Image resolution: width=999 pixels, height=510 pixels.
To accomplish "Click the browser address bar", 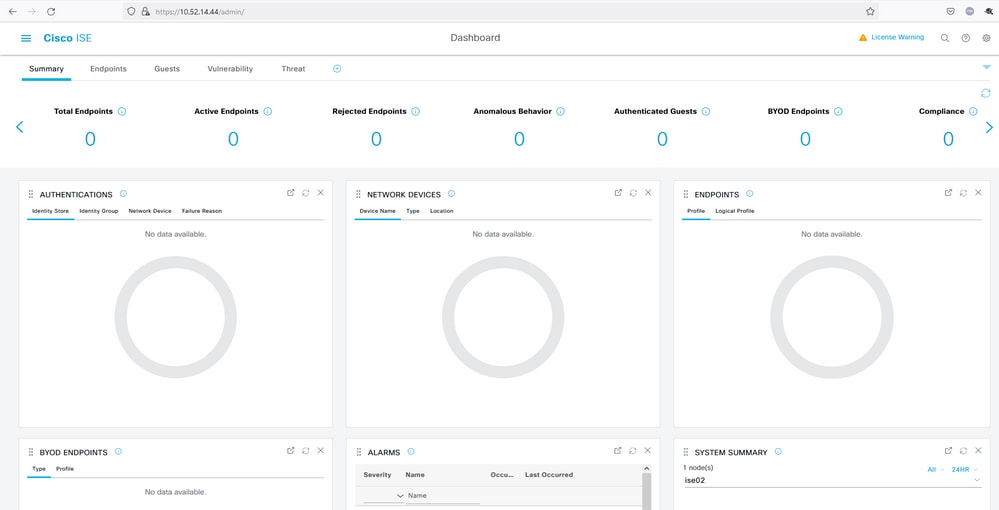I will click(500, 11).
